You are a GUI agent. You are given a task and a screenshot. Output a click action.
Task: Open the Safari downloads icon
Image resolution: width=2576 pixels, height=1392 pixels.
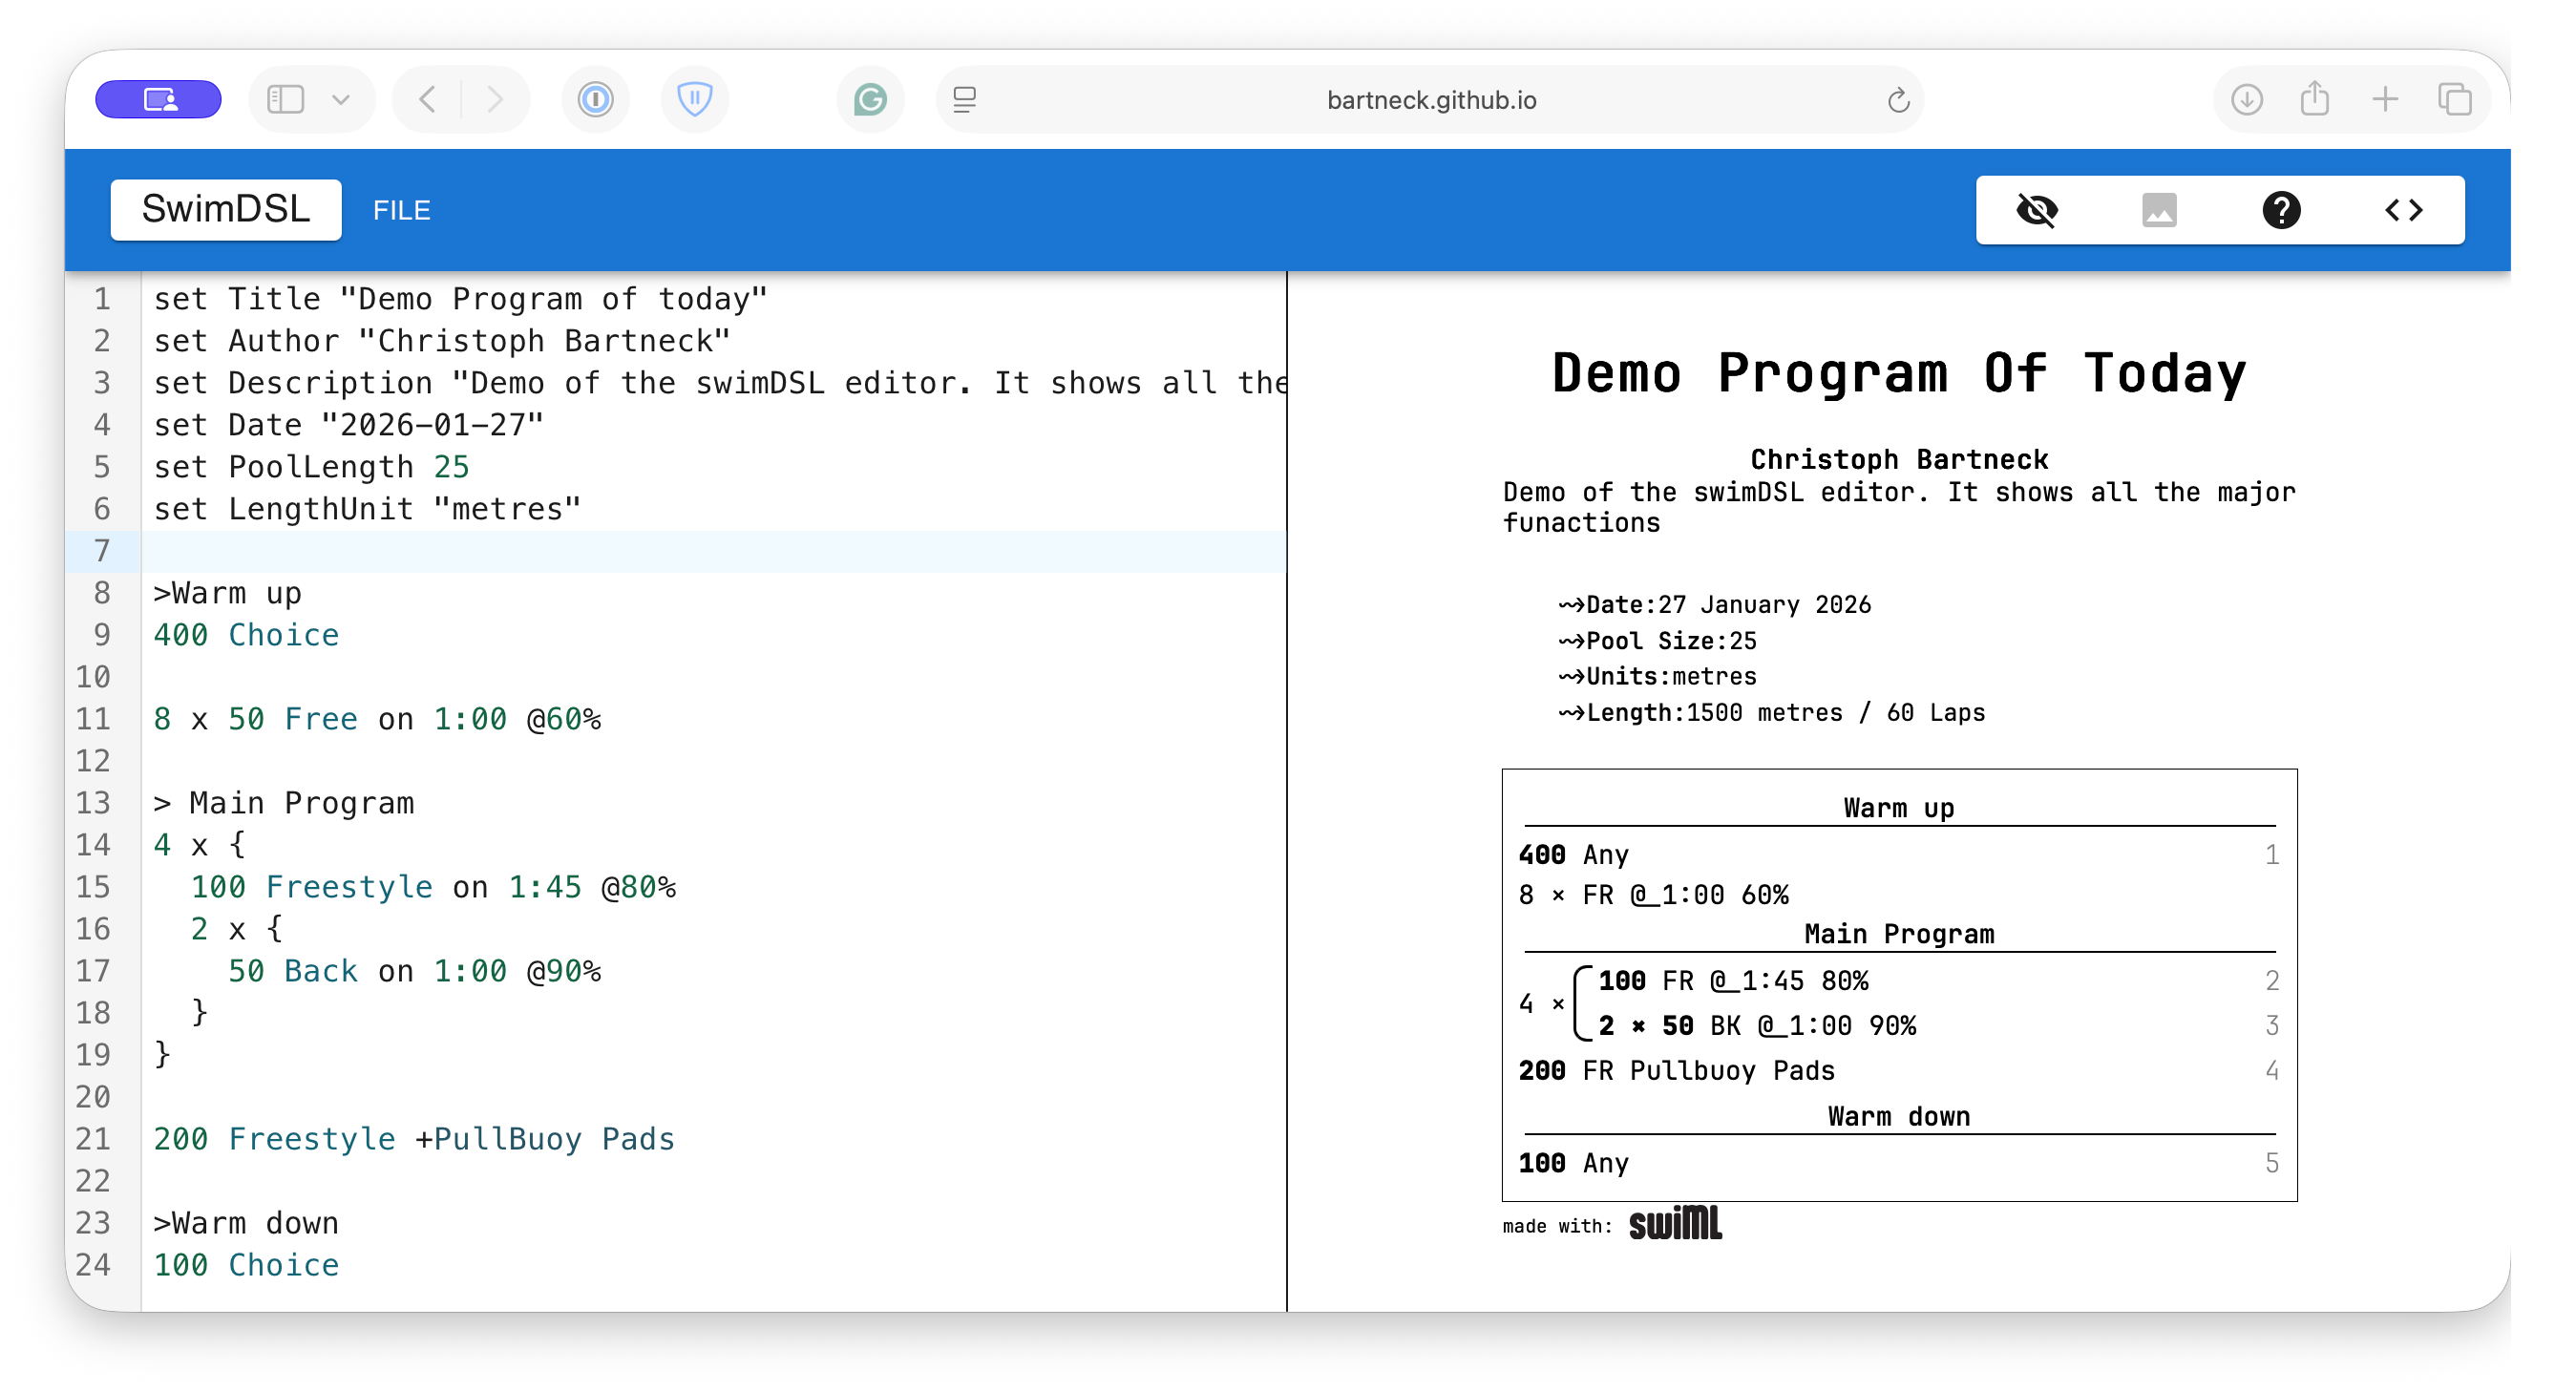tap(2247, 100)
